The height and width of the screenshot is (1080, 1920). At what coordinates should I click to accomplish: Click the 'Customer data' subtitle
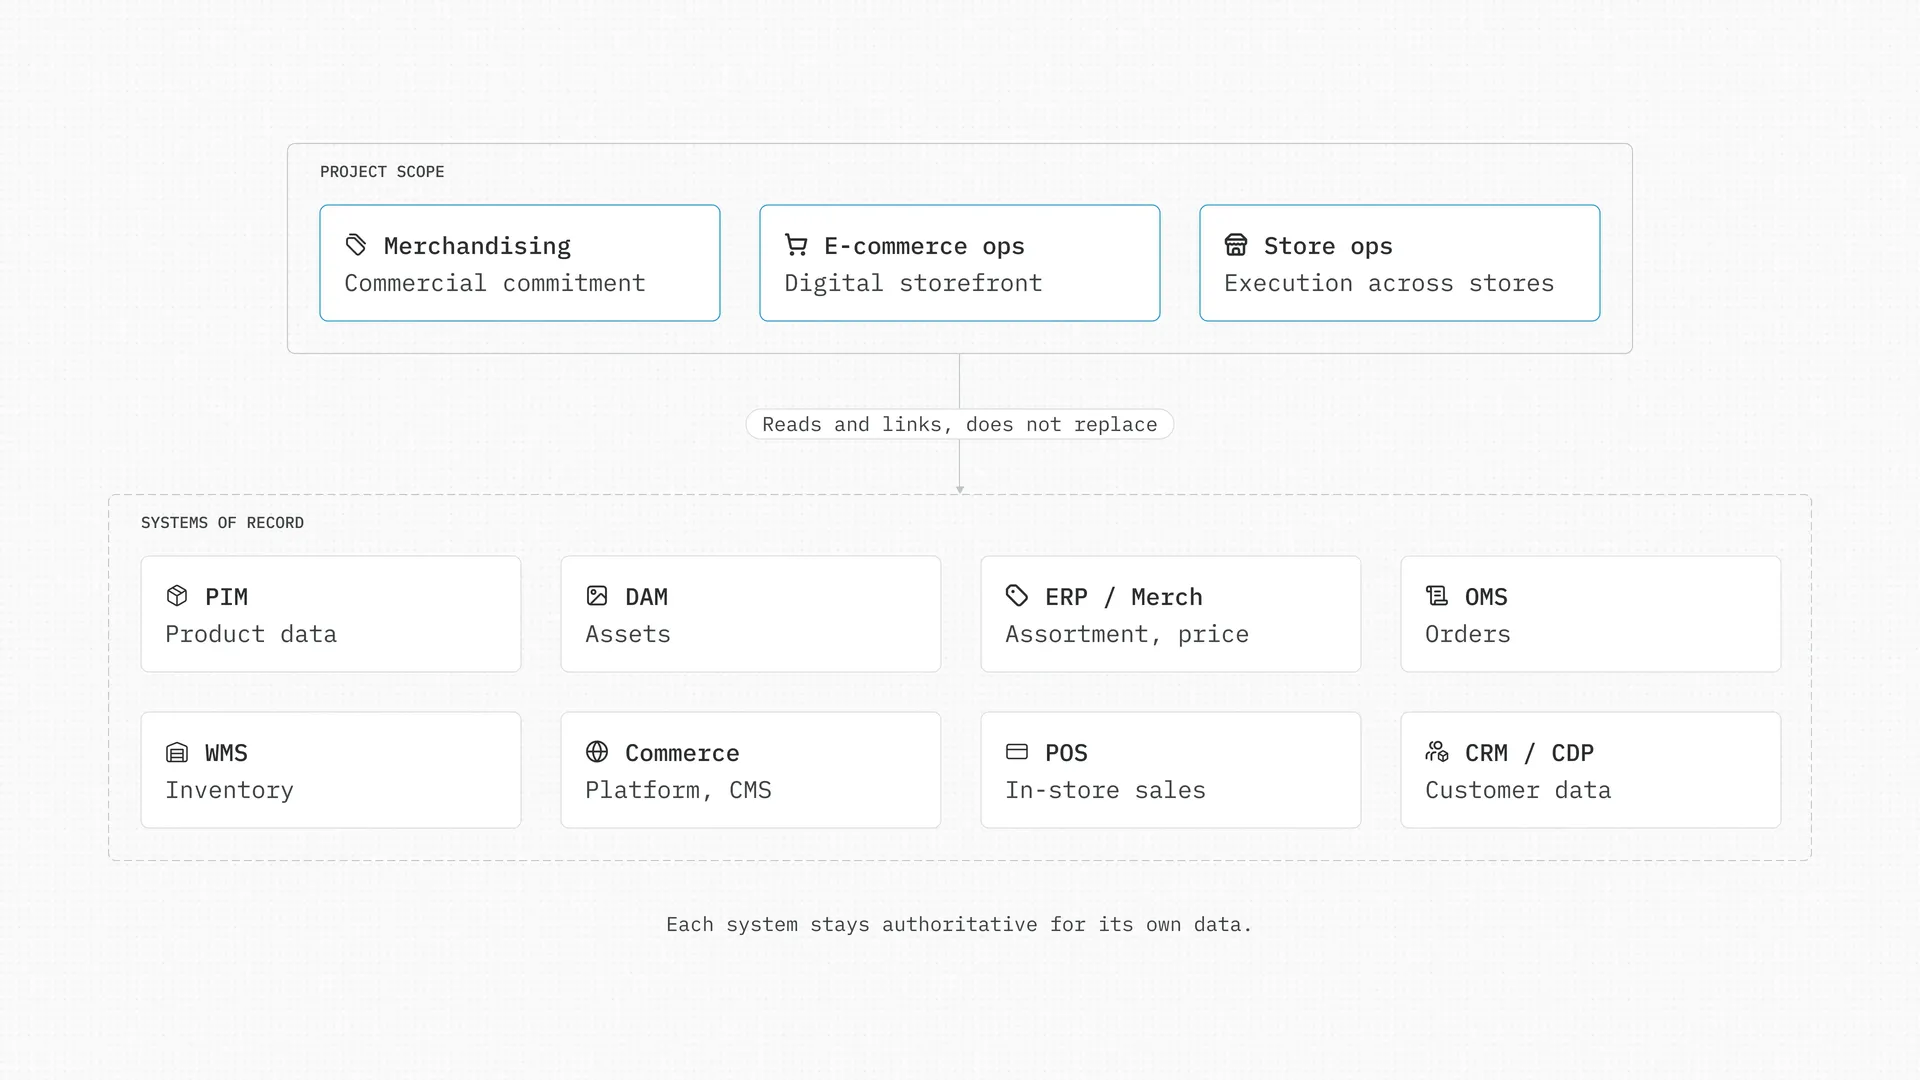click(1518, 791)
